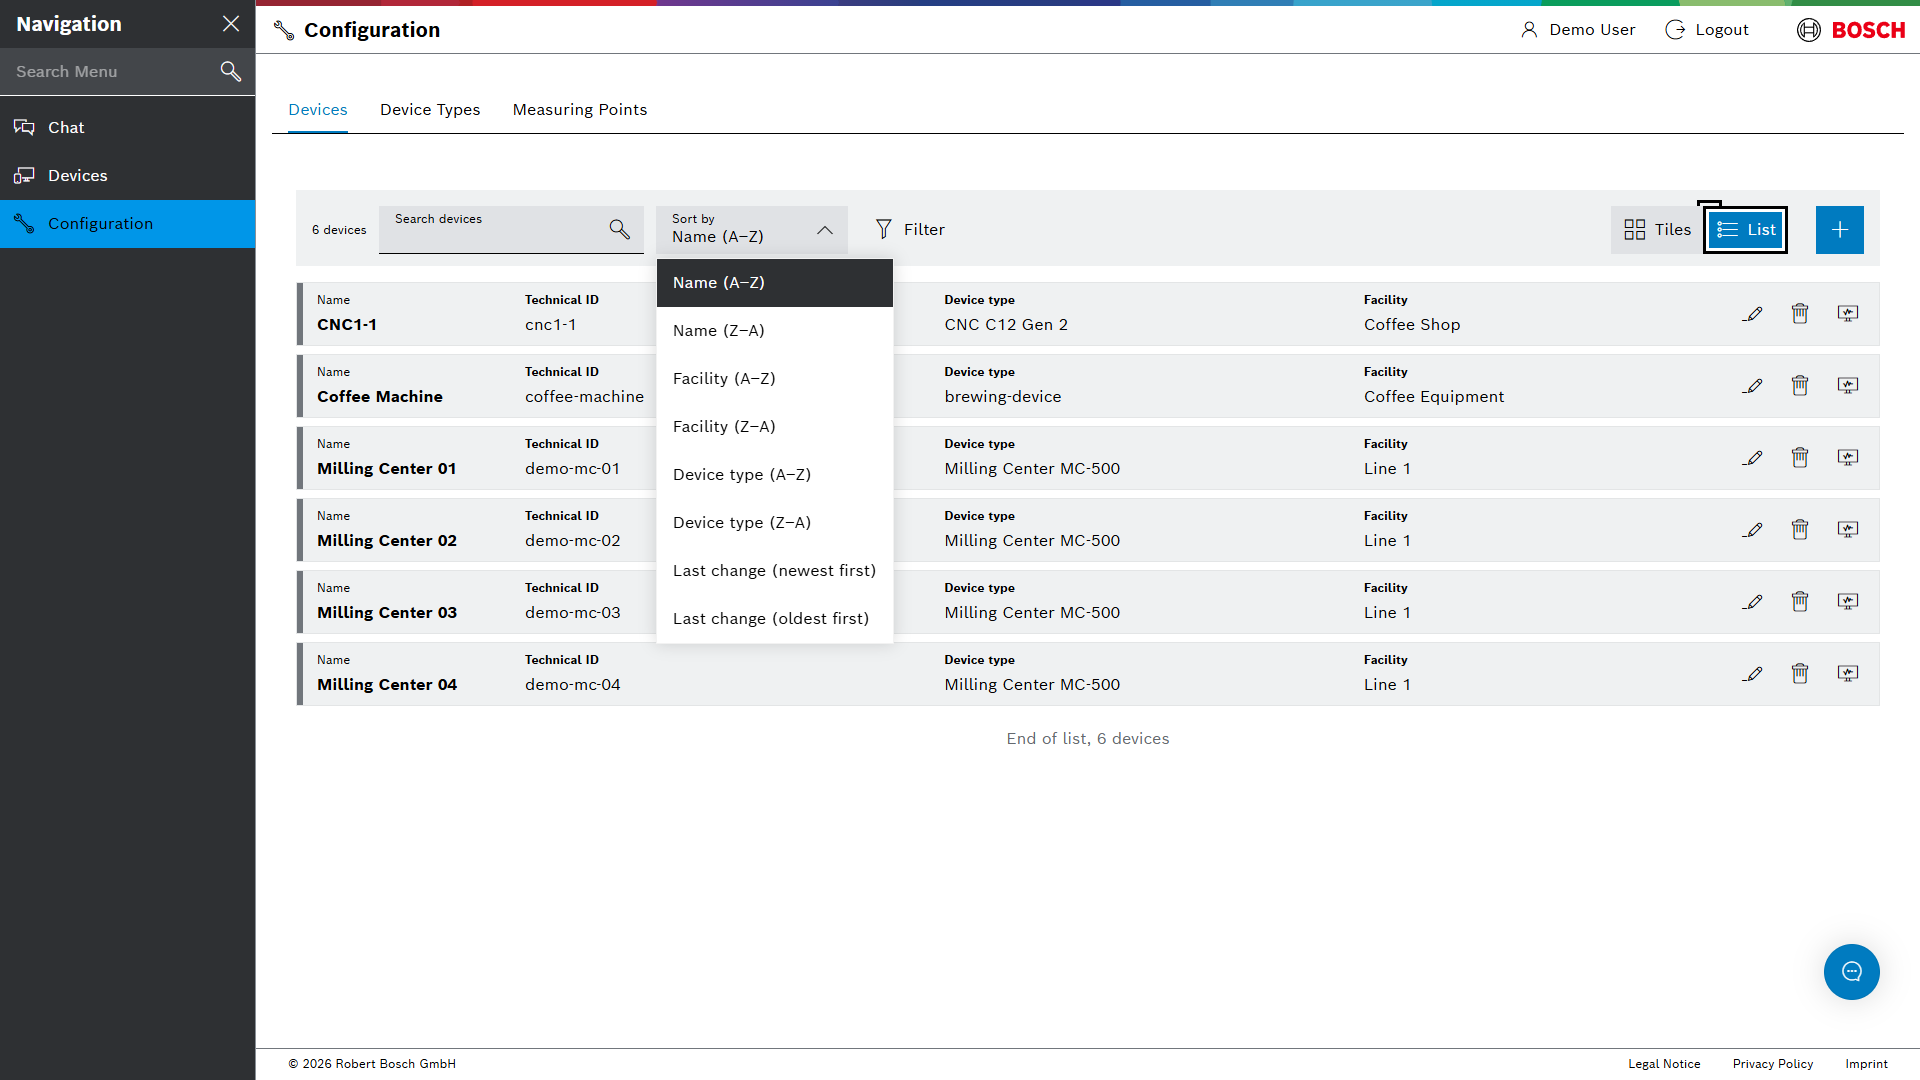The width and height of the screenshot is (1920, 1080).
Task: Delete Milling Center 03 via trash icon
Action: 1800,602
